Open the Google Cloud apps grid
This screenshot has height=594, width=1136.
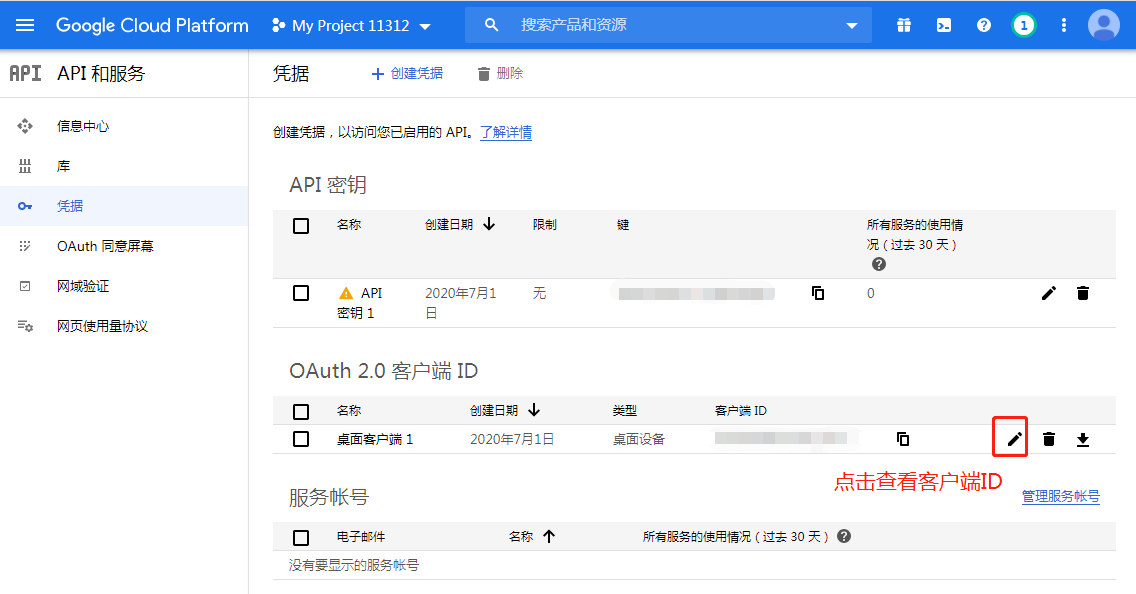tap(903, 25)
